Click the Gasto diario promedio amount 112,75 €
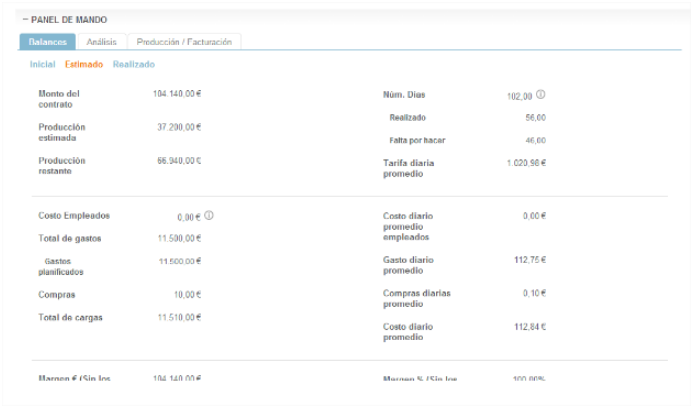 (530, 259)
